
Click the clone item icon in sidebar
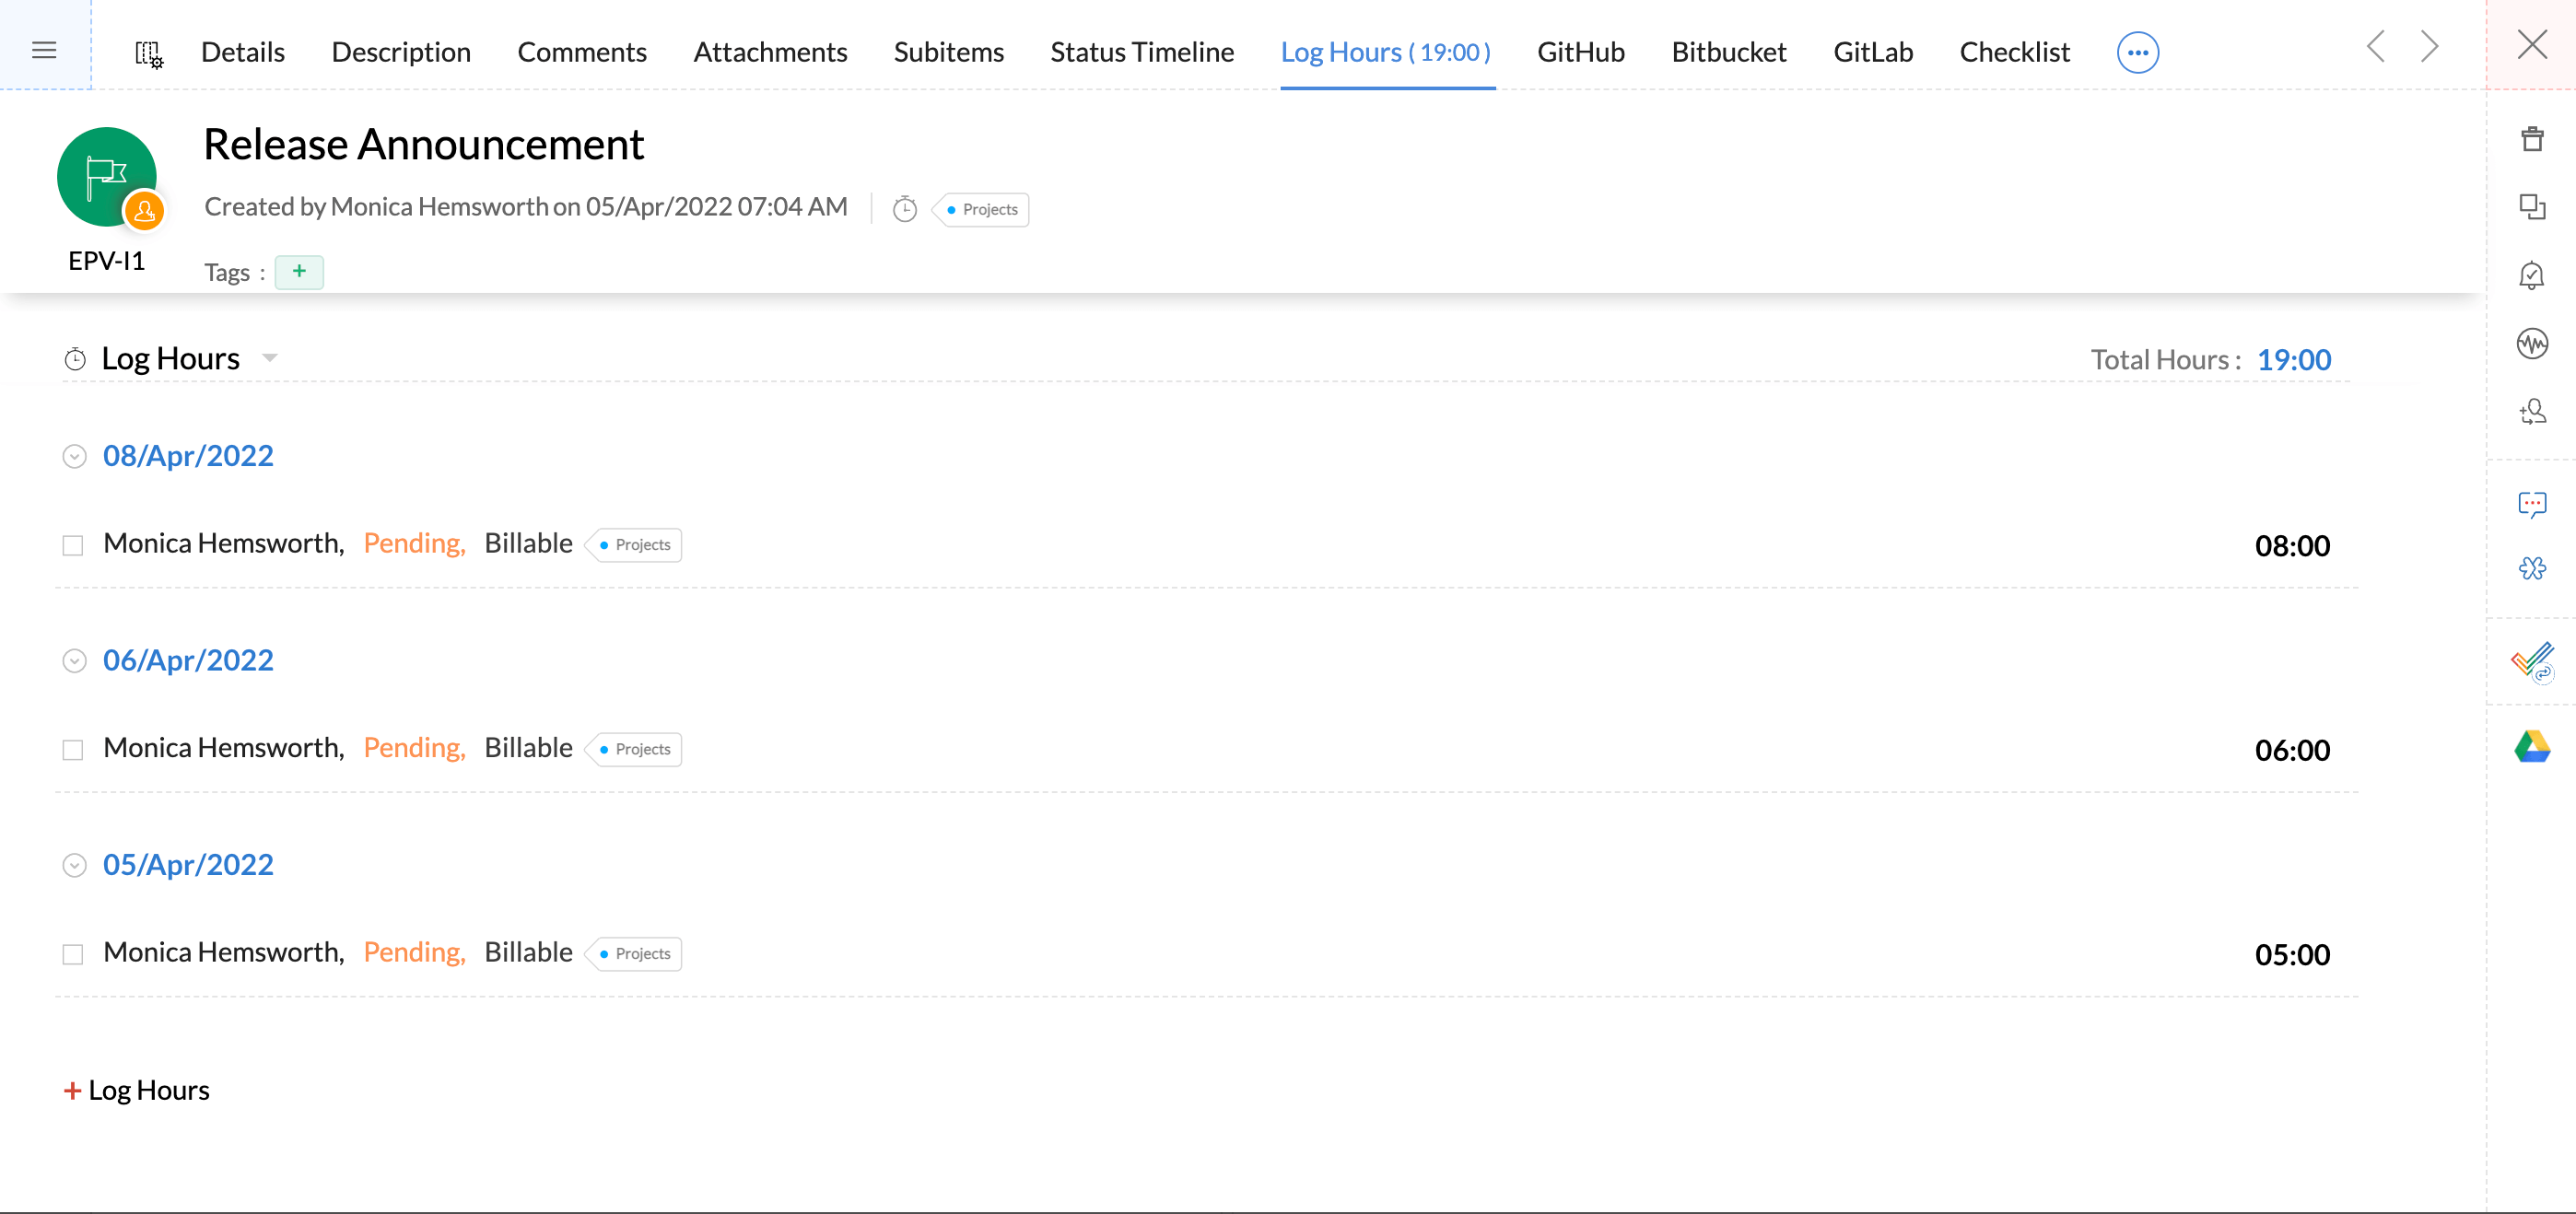(2531, 207)
